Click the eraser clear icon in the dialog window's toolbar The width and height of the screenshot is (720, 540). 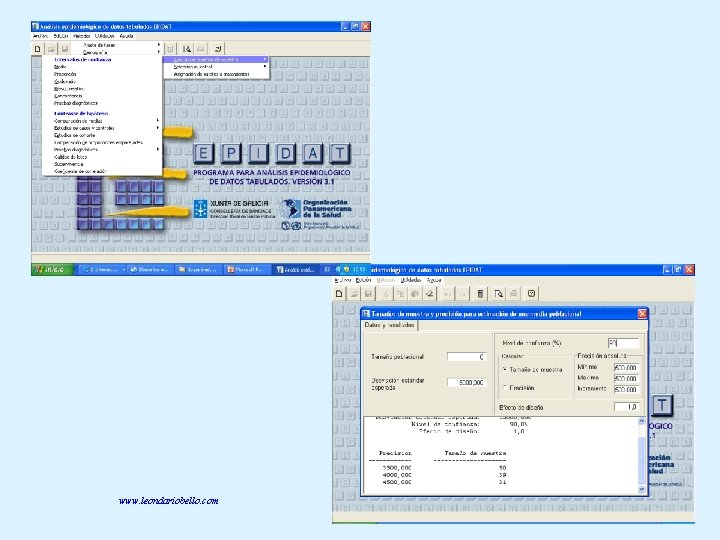pos(429,293)
